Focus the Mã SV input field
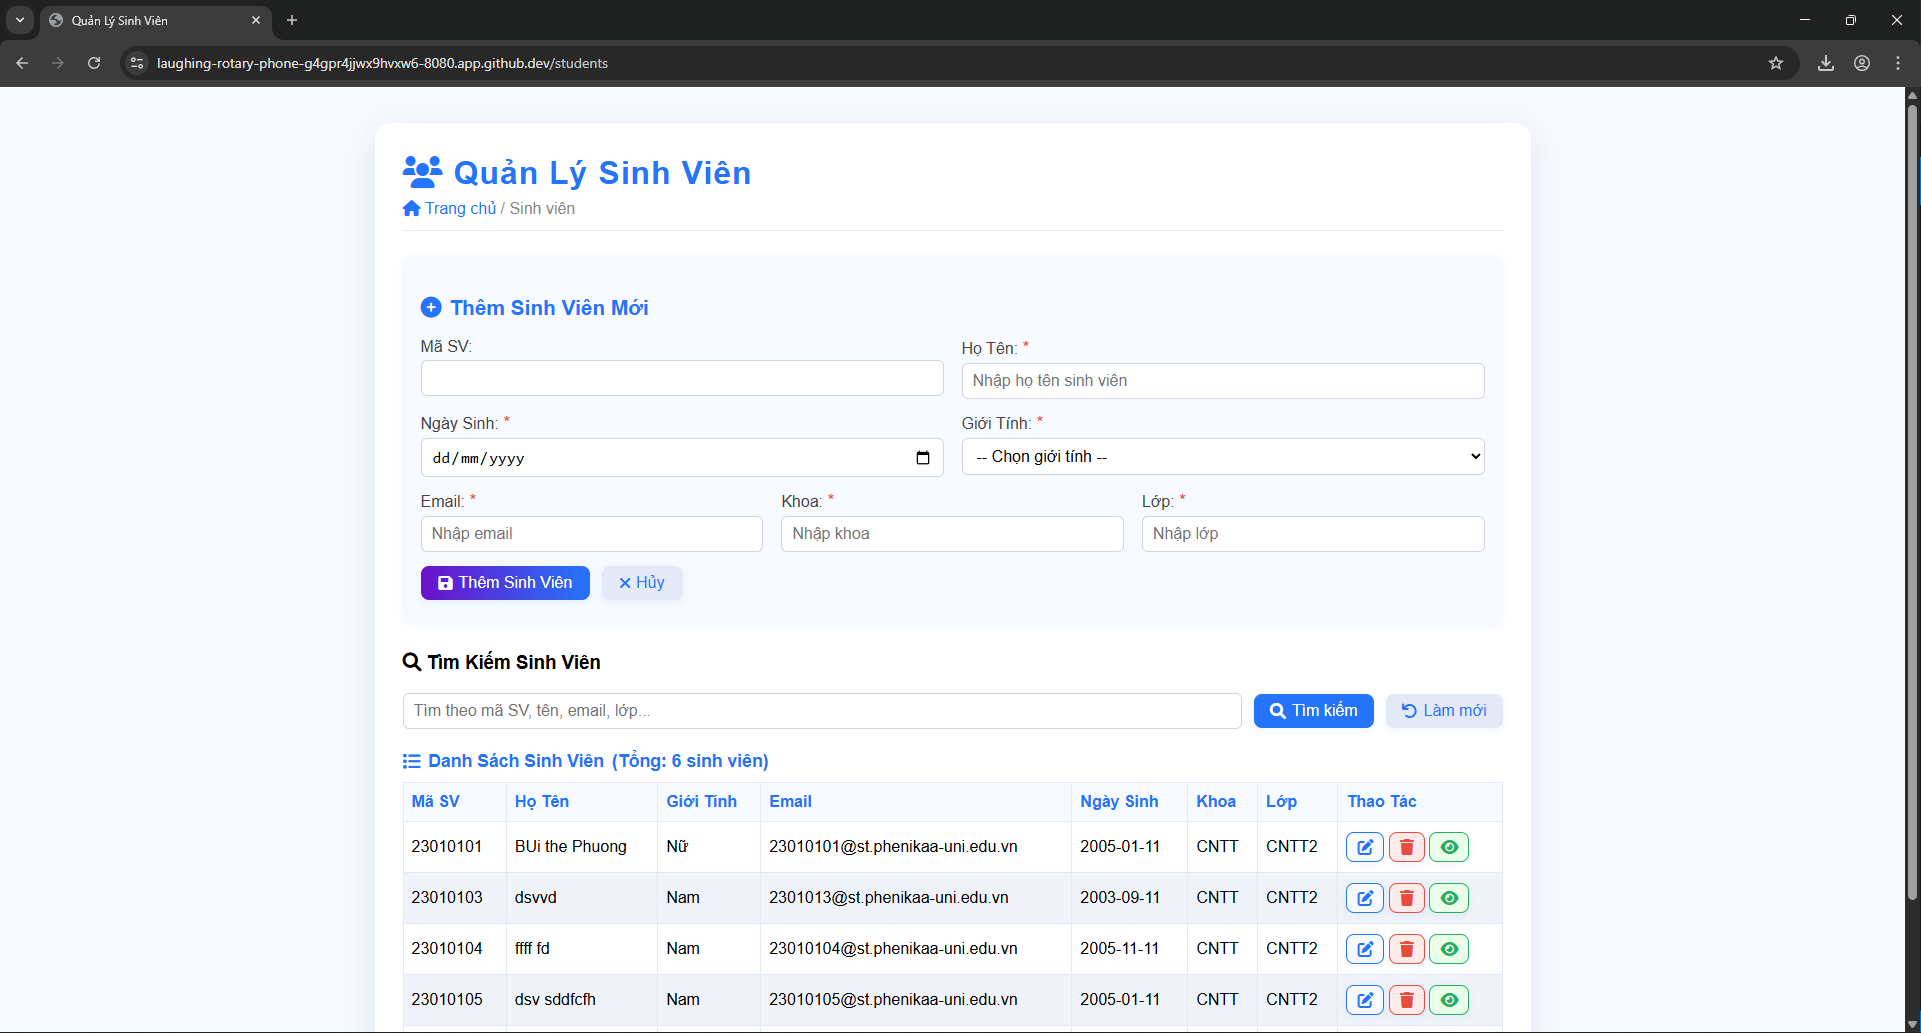Image resolution: width=1921 pixels, height=1033 pixels. click(x=682, y=378)
